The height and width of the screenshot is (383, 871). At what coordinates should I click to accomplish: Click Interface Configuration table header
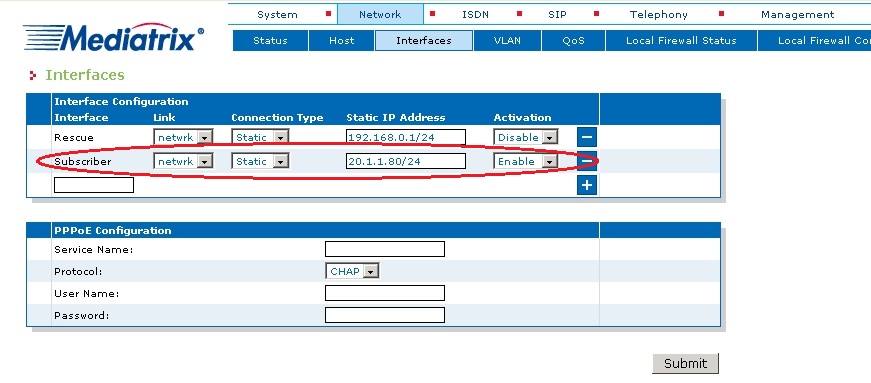pos(121,102)
